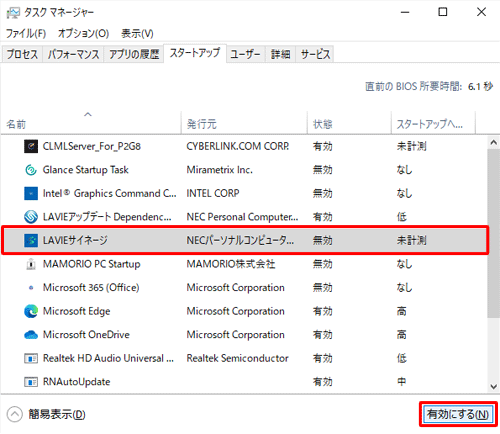Select the LAVIEサイネージ name text
The height and width of the screenshot is (434, 500).
pos(75,240)
